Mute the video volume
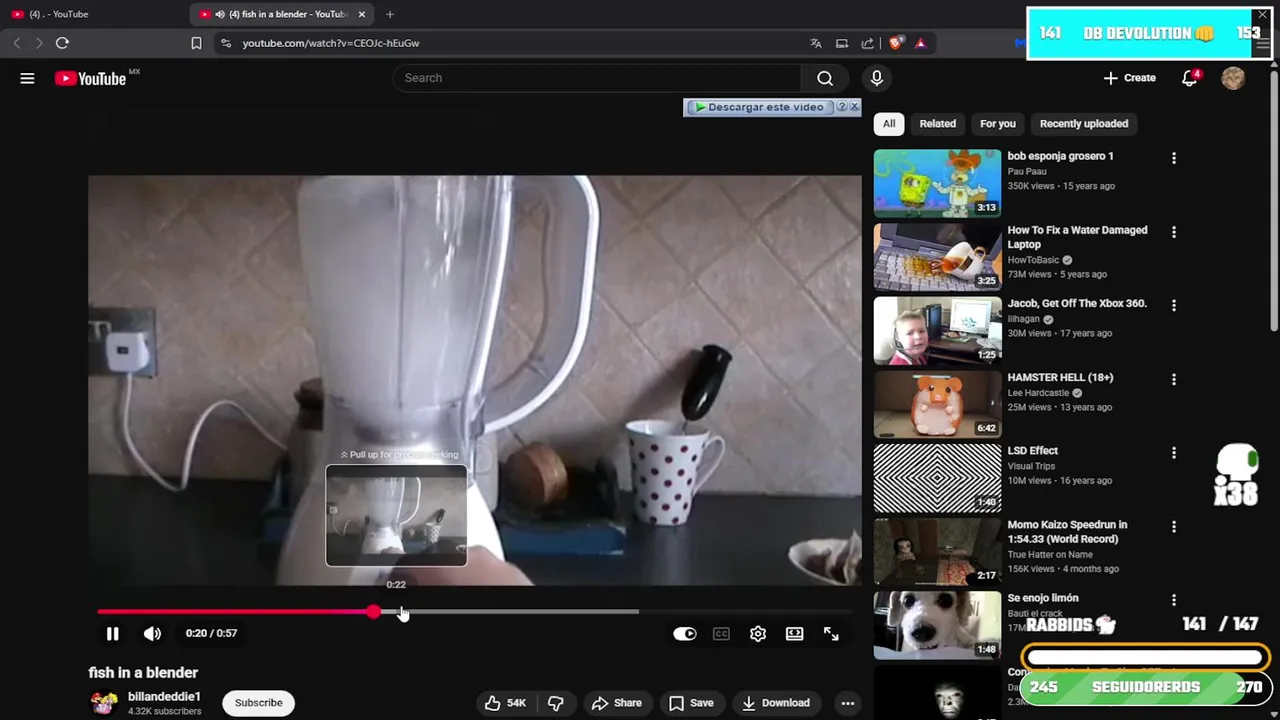 (152, 633)
